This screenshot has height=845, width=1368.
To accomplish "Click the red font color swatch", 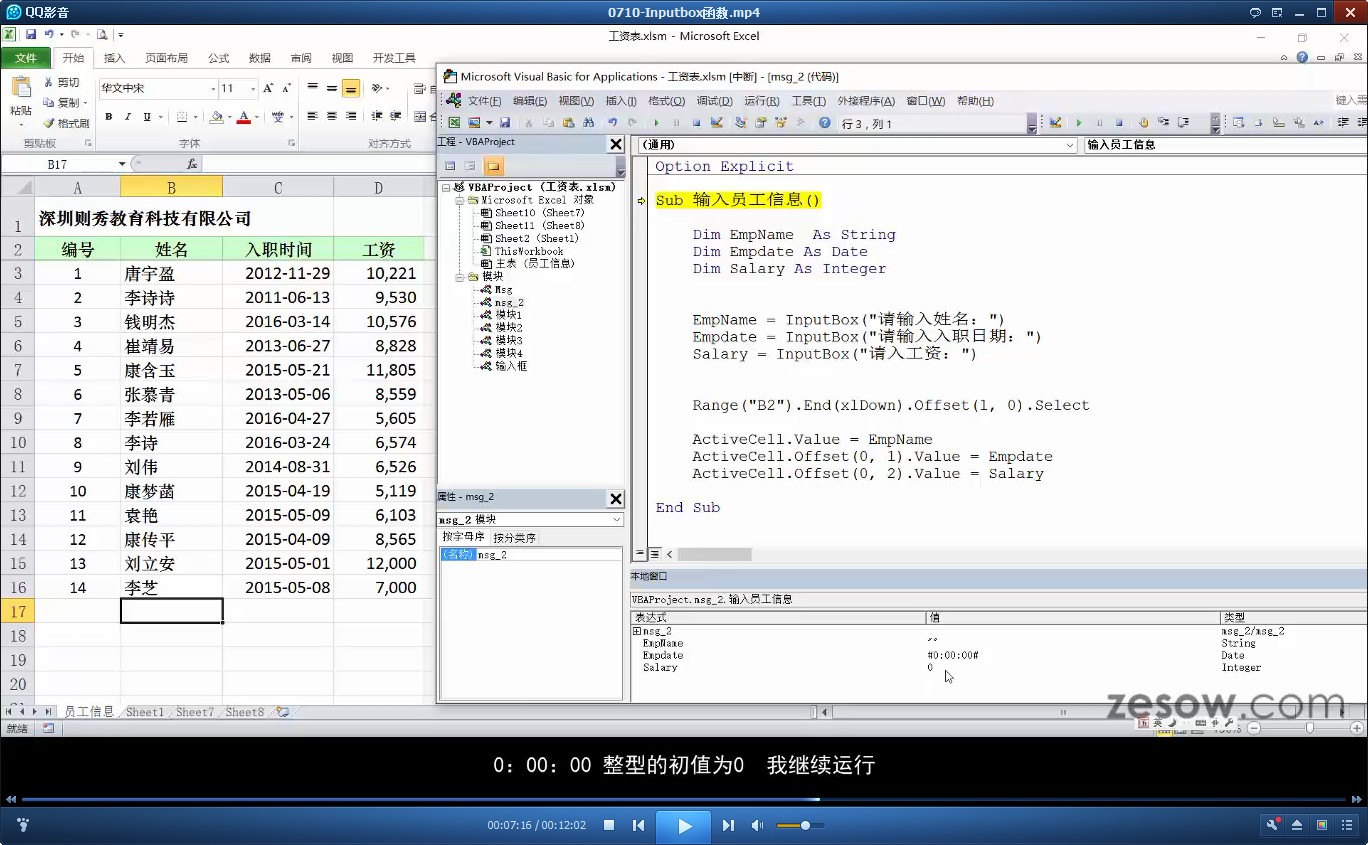I will pos(243,117).
